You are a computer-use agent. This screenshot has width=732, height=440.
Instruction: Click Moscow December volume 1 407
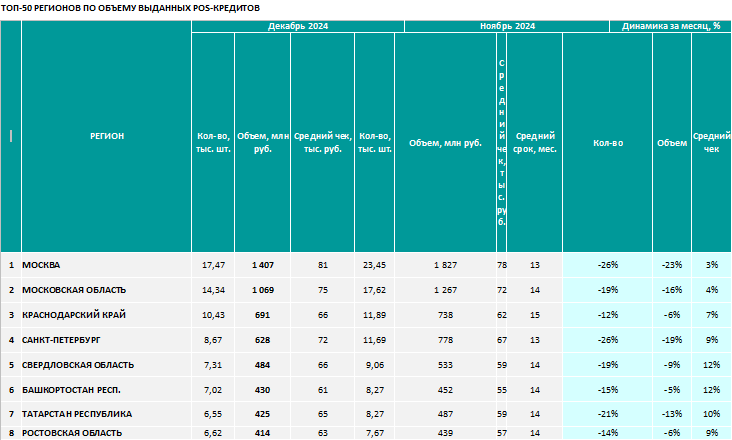[262, 265]
